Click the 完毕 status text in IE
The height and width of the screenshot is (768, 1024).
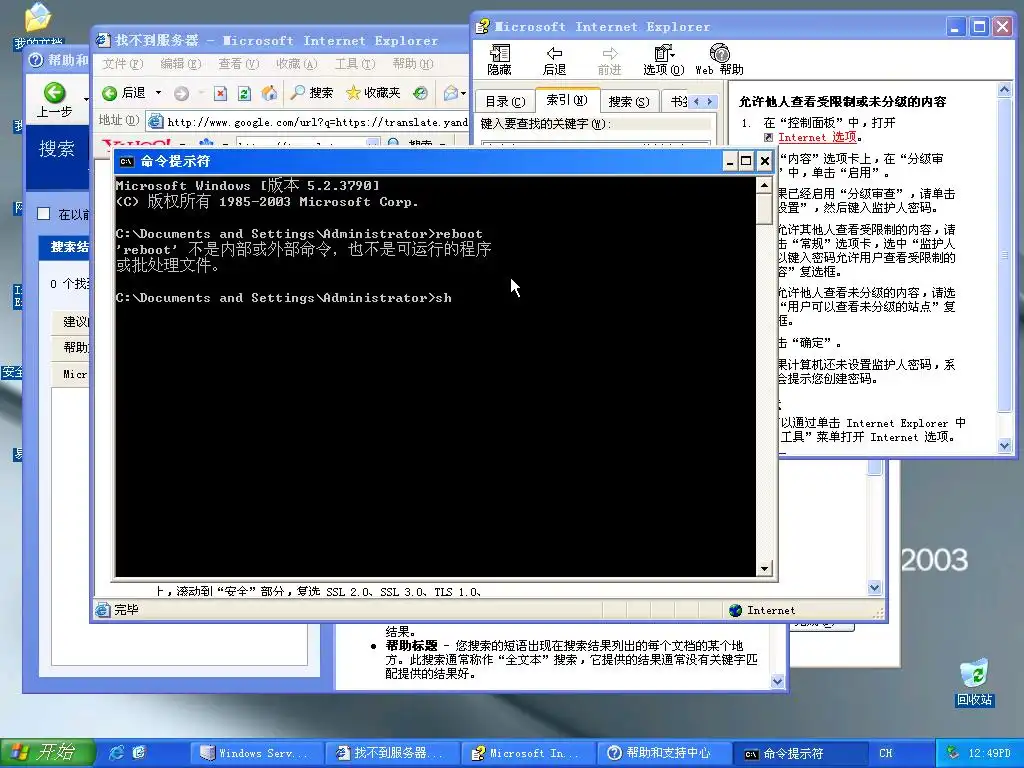pyautogui.click(x=126, y=610)
